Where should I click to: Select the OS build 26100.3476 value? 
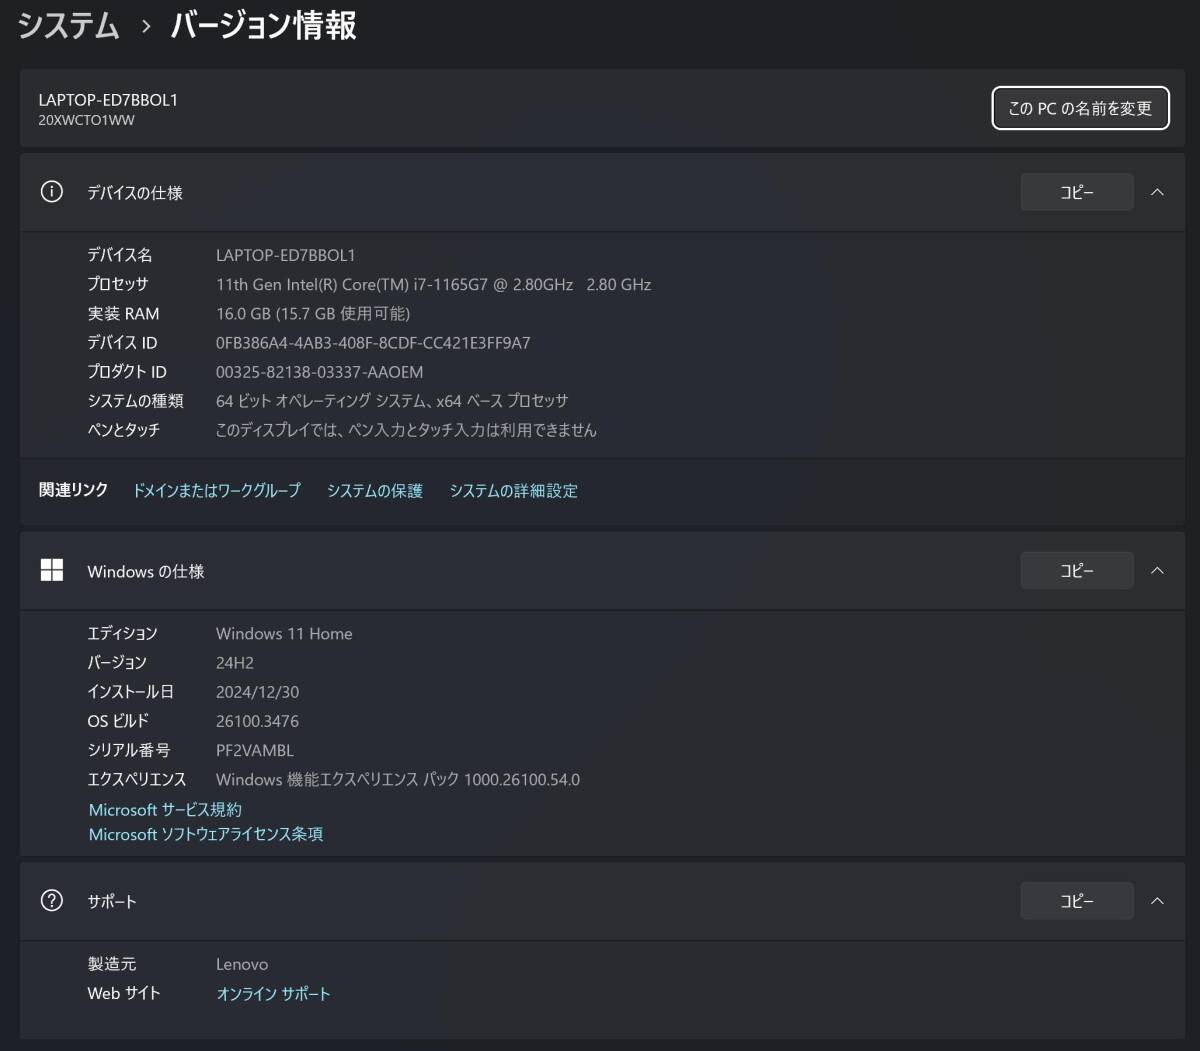[x=257, y=720]
